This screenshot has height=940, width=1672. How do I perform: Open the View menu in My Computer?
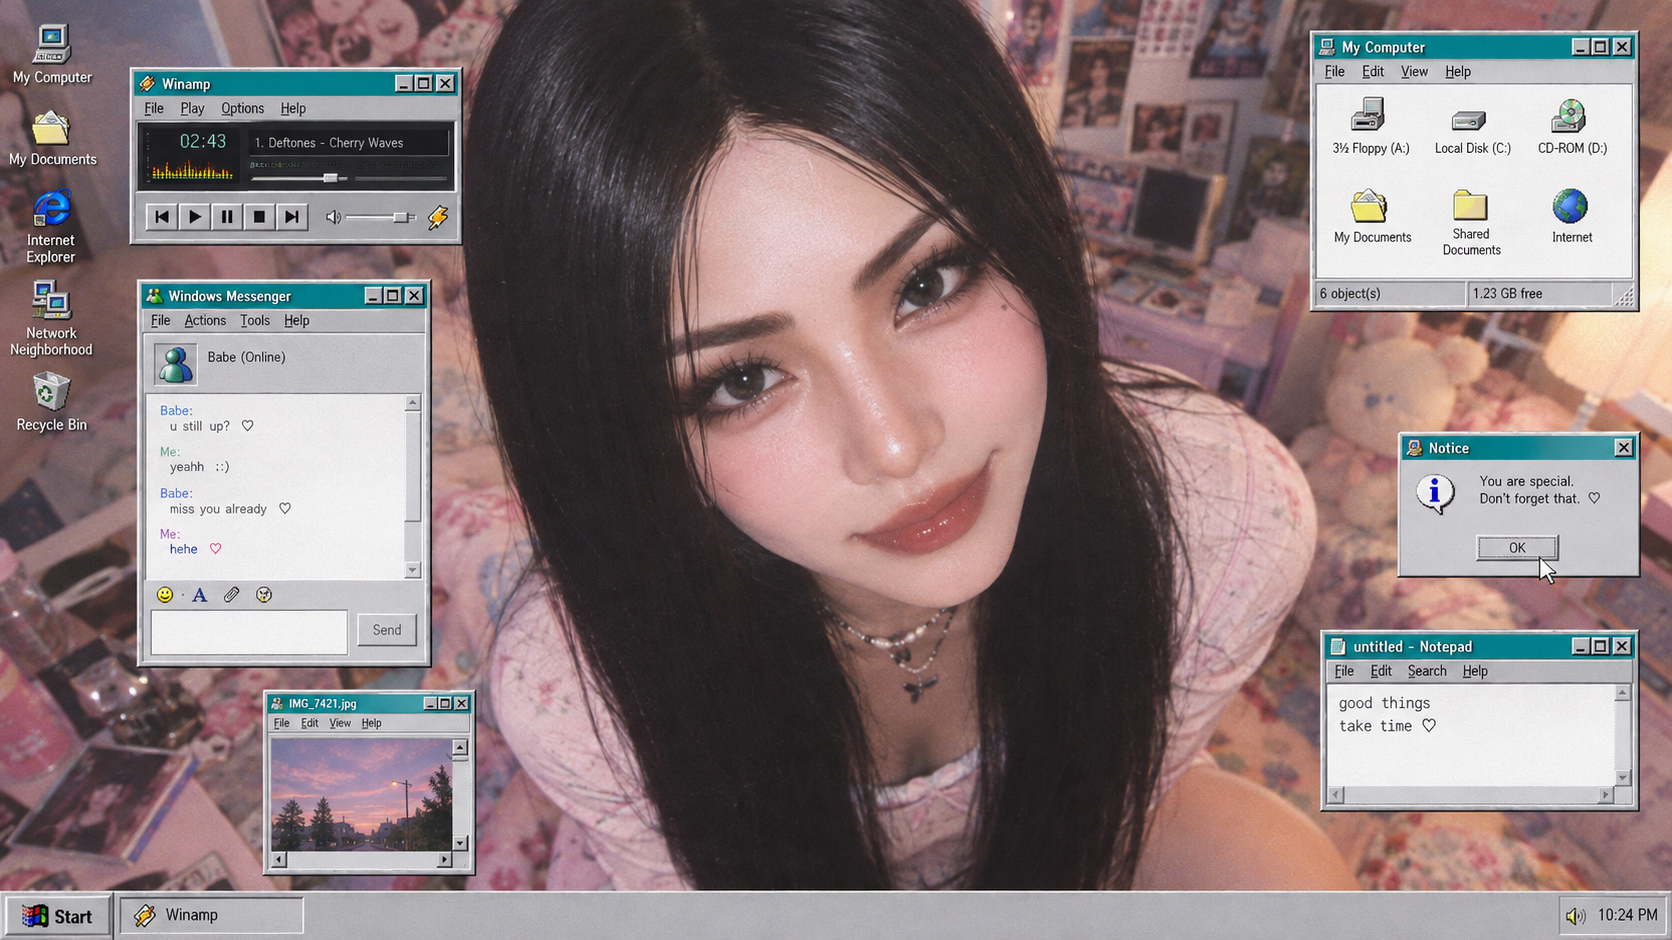click(x=1414, y=71)
